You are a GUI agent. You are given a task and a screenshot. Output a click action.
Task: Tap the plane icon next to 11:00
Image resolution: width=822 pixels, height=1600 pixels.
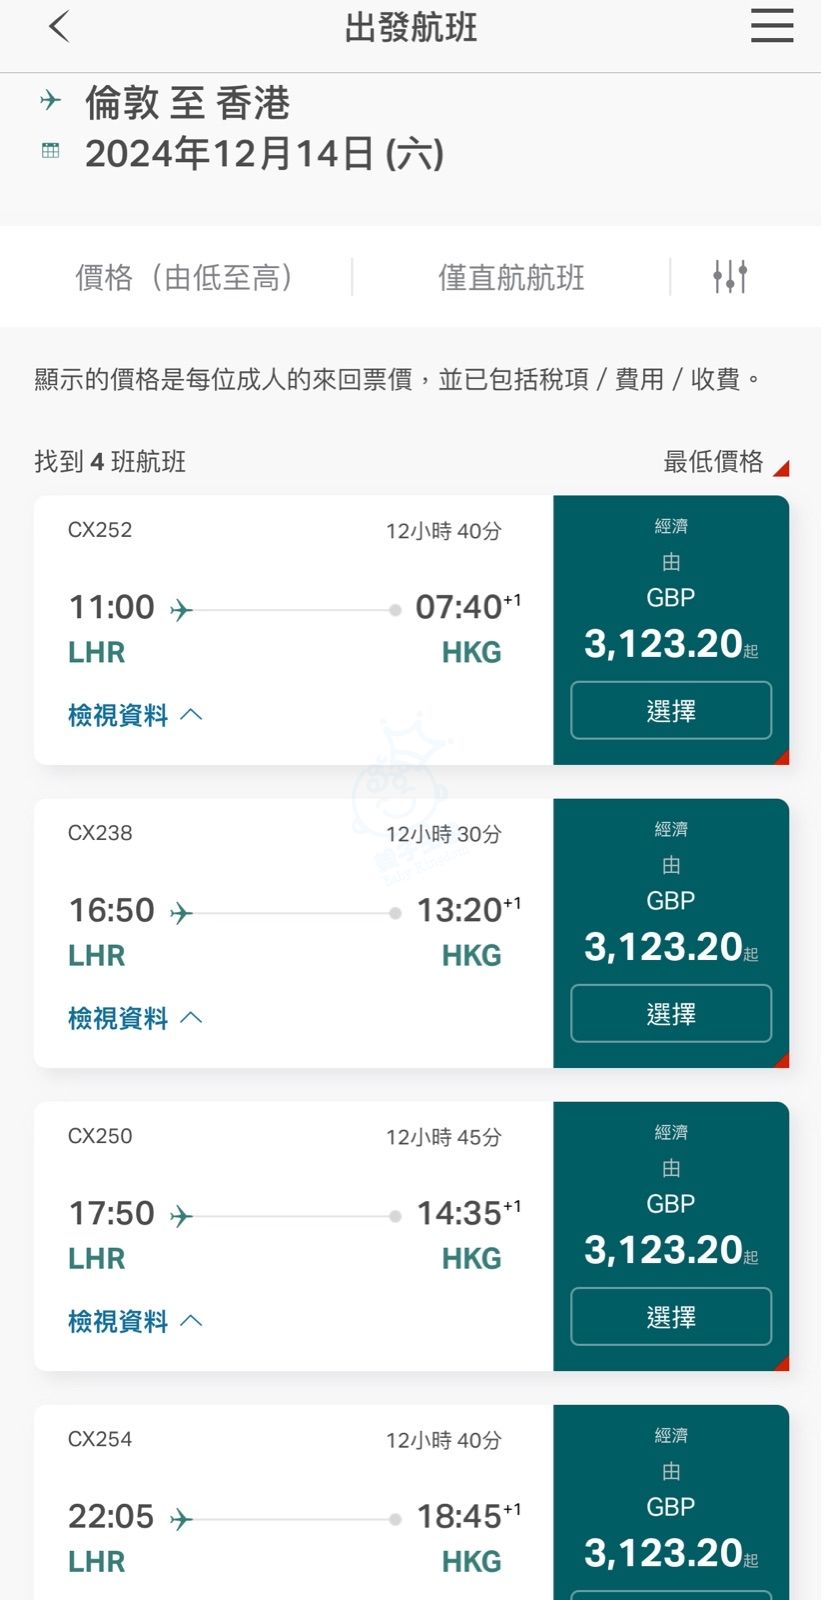[181, 609]
